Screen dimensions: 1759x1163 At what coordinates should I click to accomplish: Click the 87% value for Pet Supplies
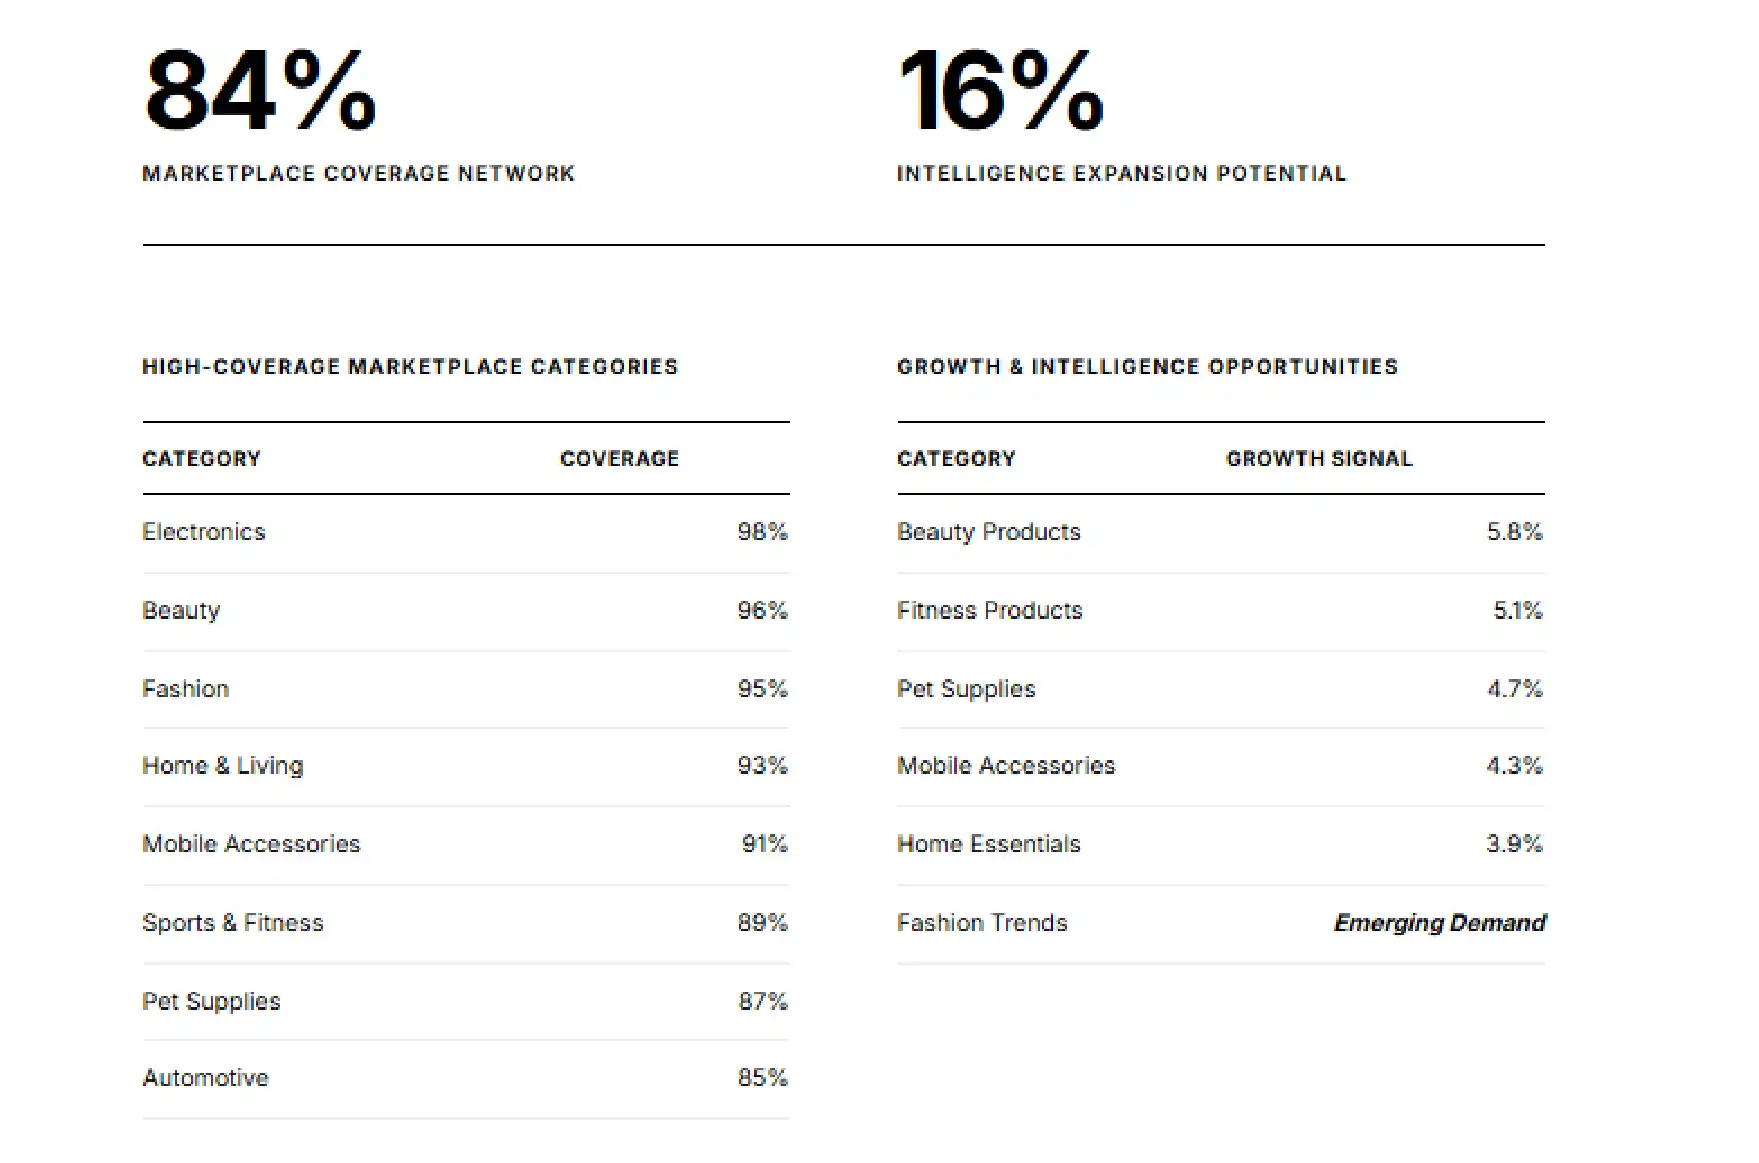763,1002
